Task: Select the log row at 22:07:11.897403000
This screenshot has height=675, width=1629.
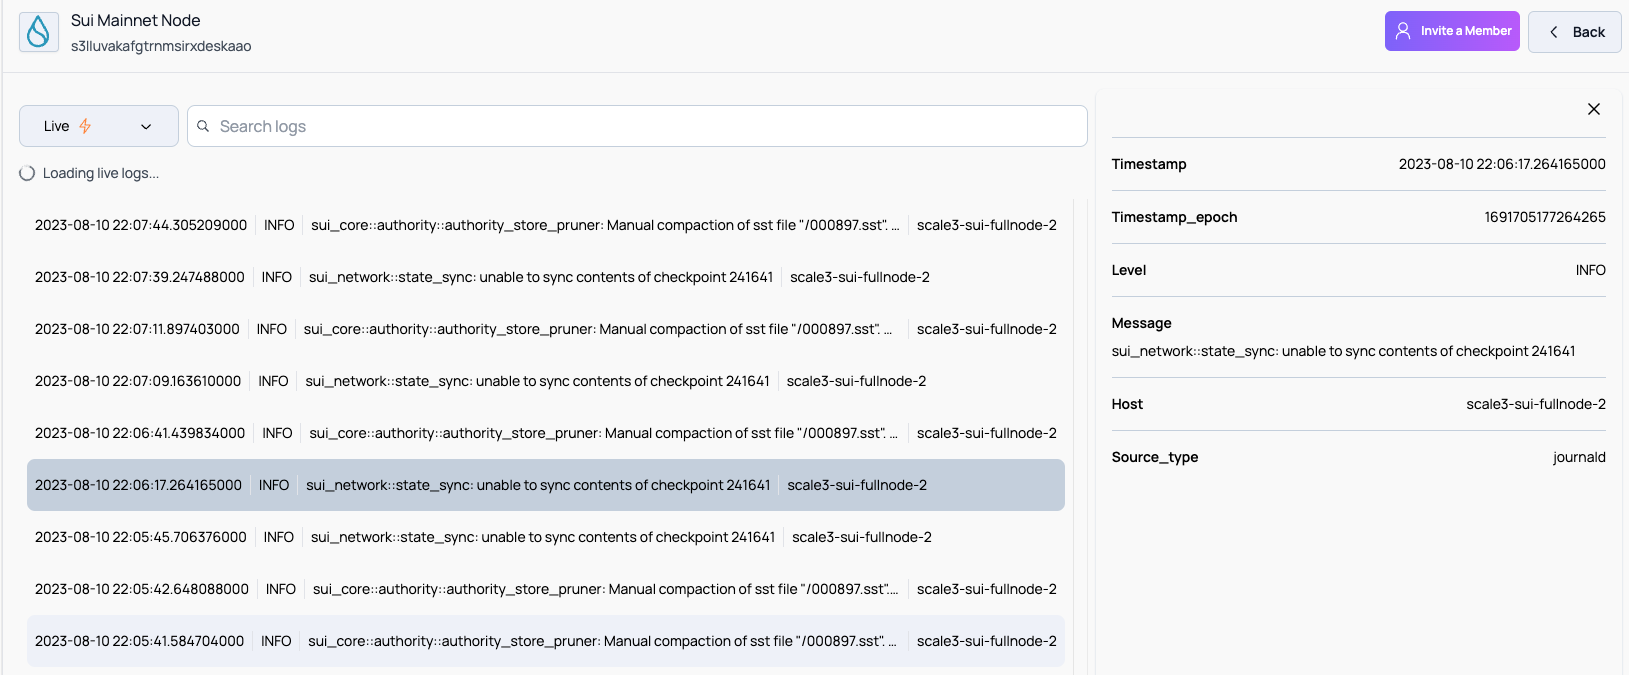Action: coord(546,329)
